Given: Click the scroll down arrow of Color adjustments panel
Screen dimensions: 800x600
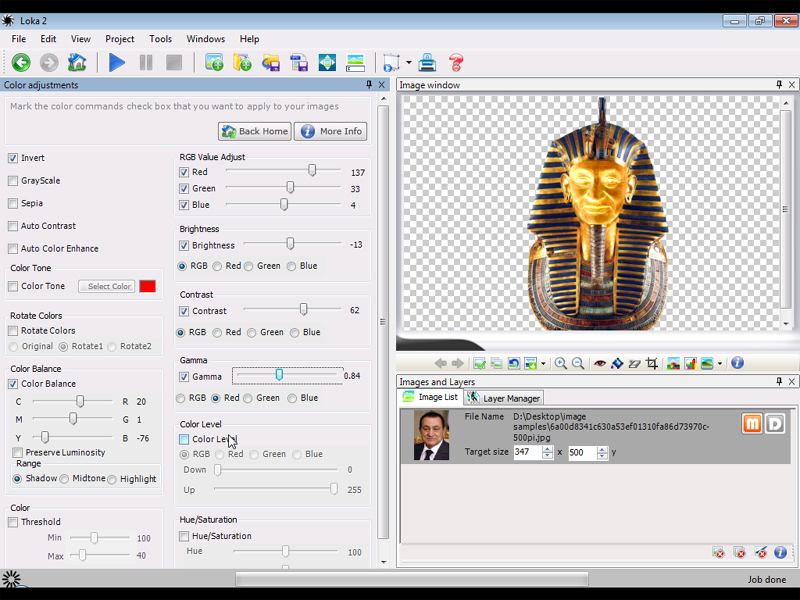Looking at the screenshot, I should click(x=383, y=562).
